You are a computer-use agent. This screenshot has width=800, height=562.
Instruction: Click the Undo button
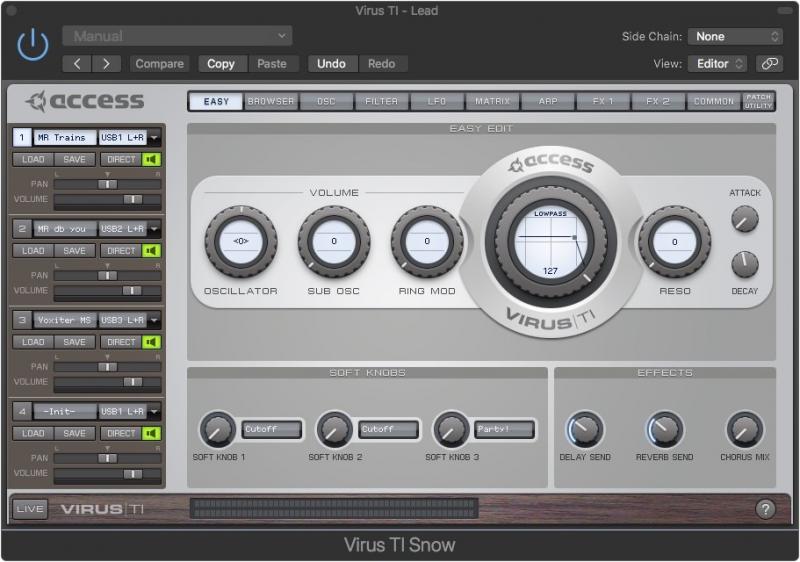coord(331,64)
